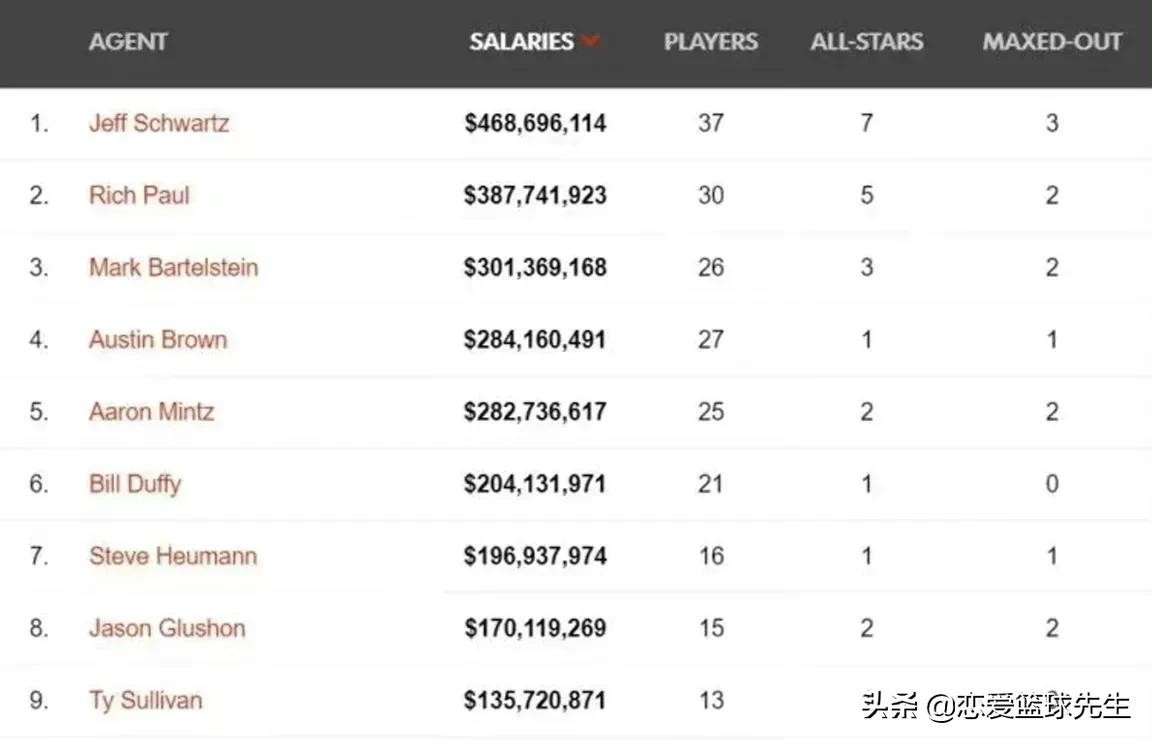Screen dimensions: 1152x742
Task: View Austin Brown's agent details
Action: pyautogui.click(x=158, y=339)
